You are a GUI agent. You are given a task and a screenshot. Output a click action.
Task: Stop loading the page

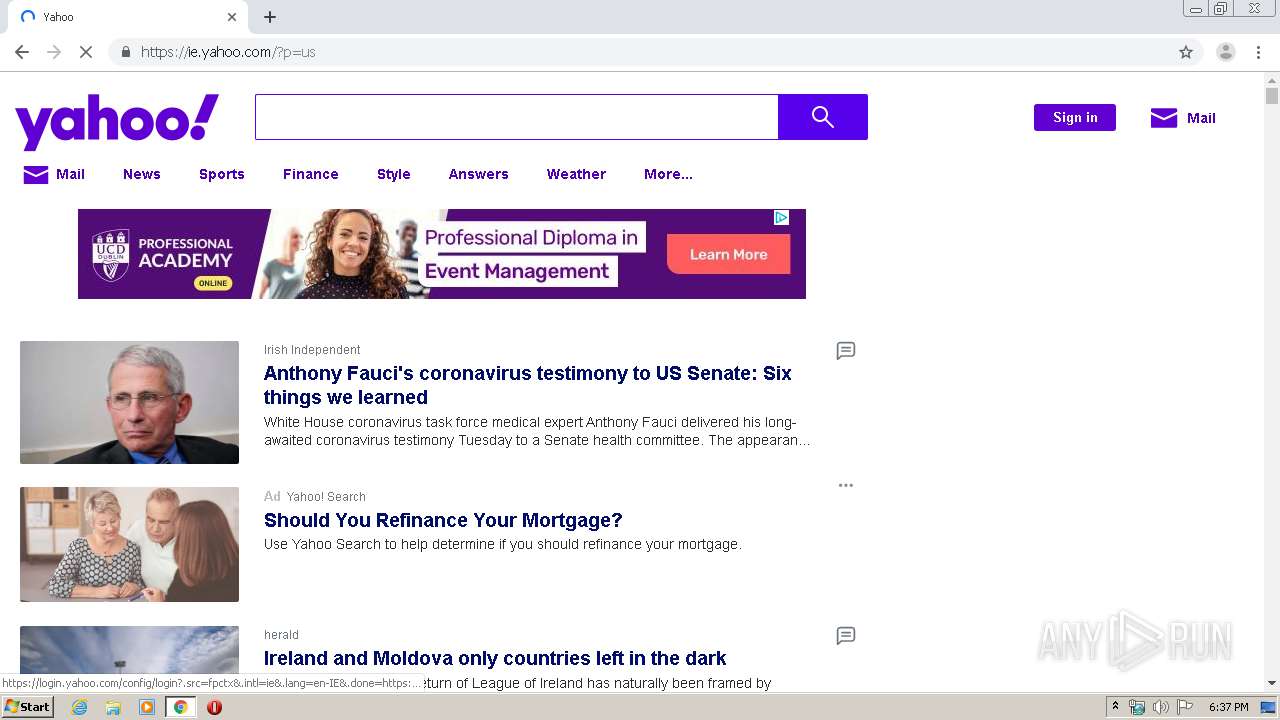[x=86, y=52]
